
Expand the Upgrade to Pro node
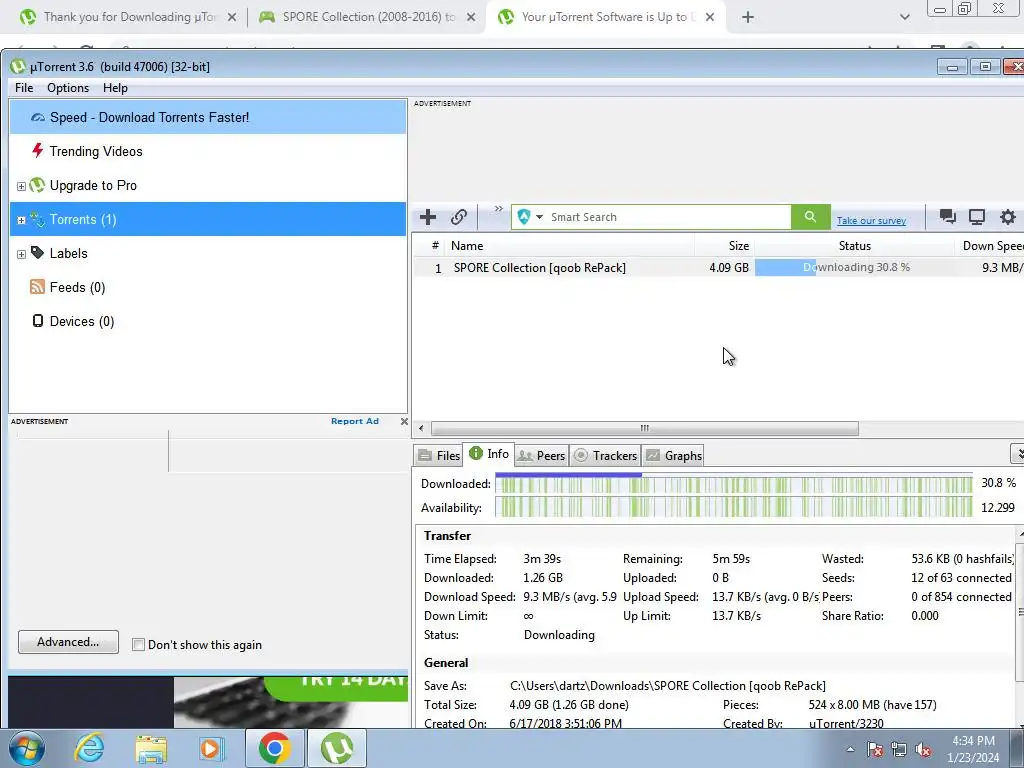[x=22, y=186]
